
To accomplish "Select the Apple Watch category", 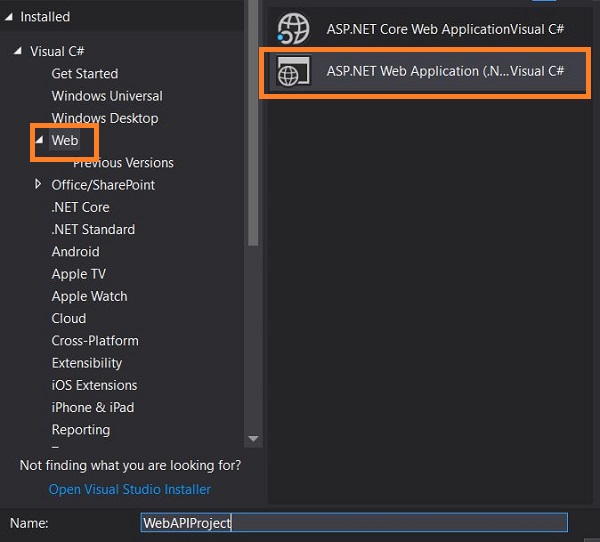I will 90,296.
